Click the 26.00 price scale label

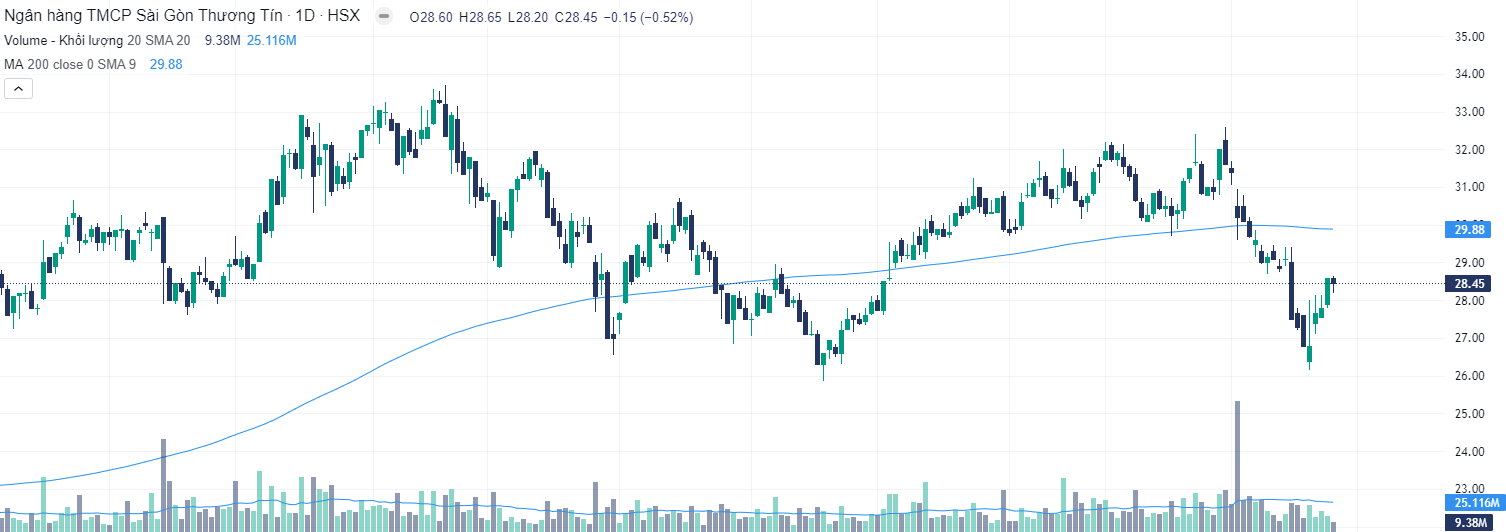[x=1468, y=376]
